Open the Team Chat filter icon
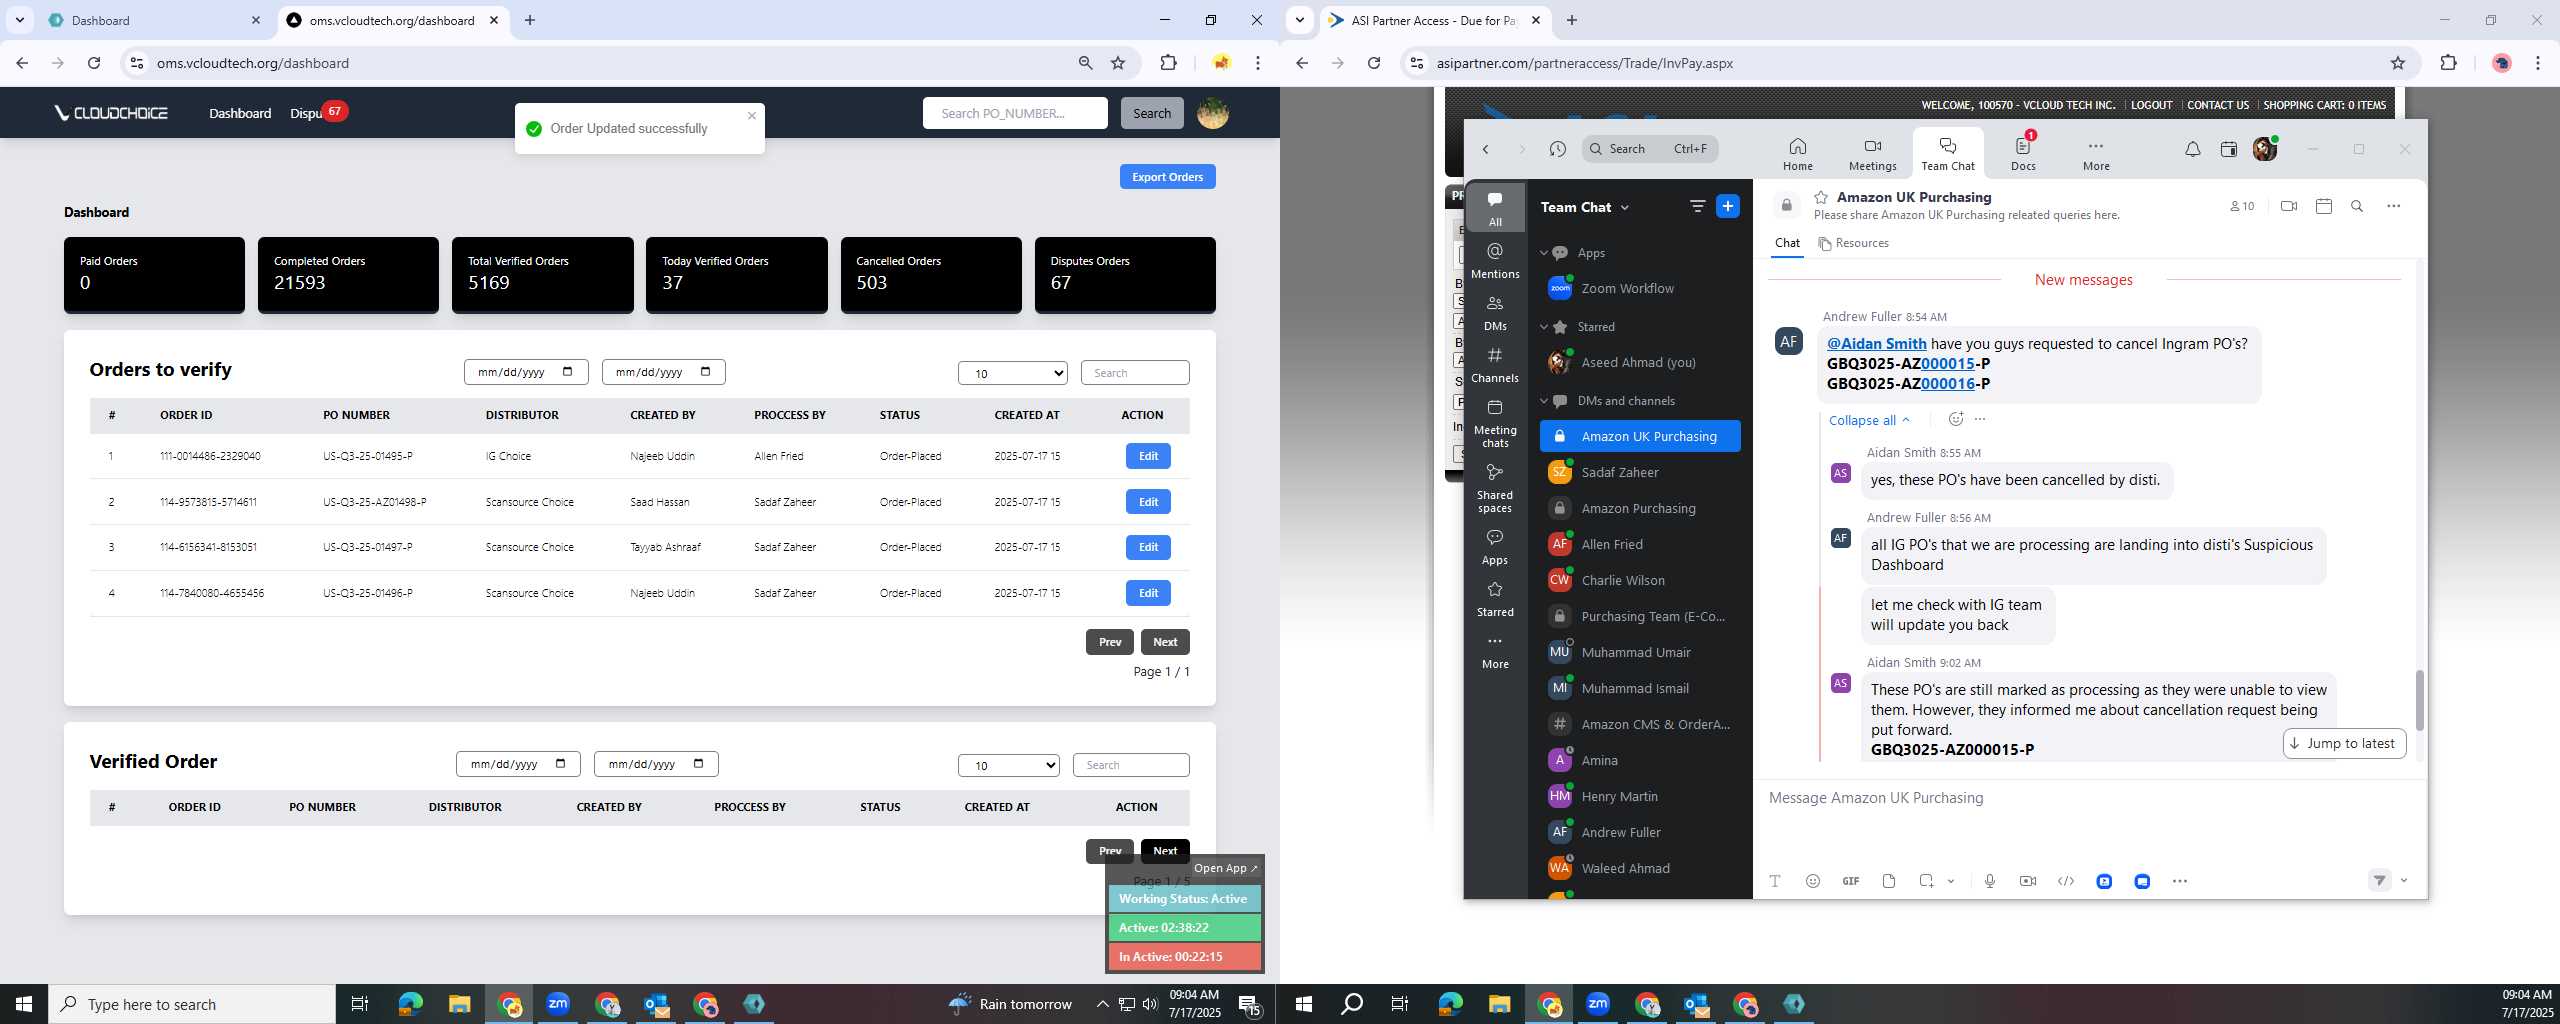The width and height of the screenshot is (2560, 1024). 1697,206
